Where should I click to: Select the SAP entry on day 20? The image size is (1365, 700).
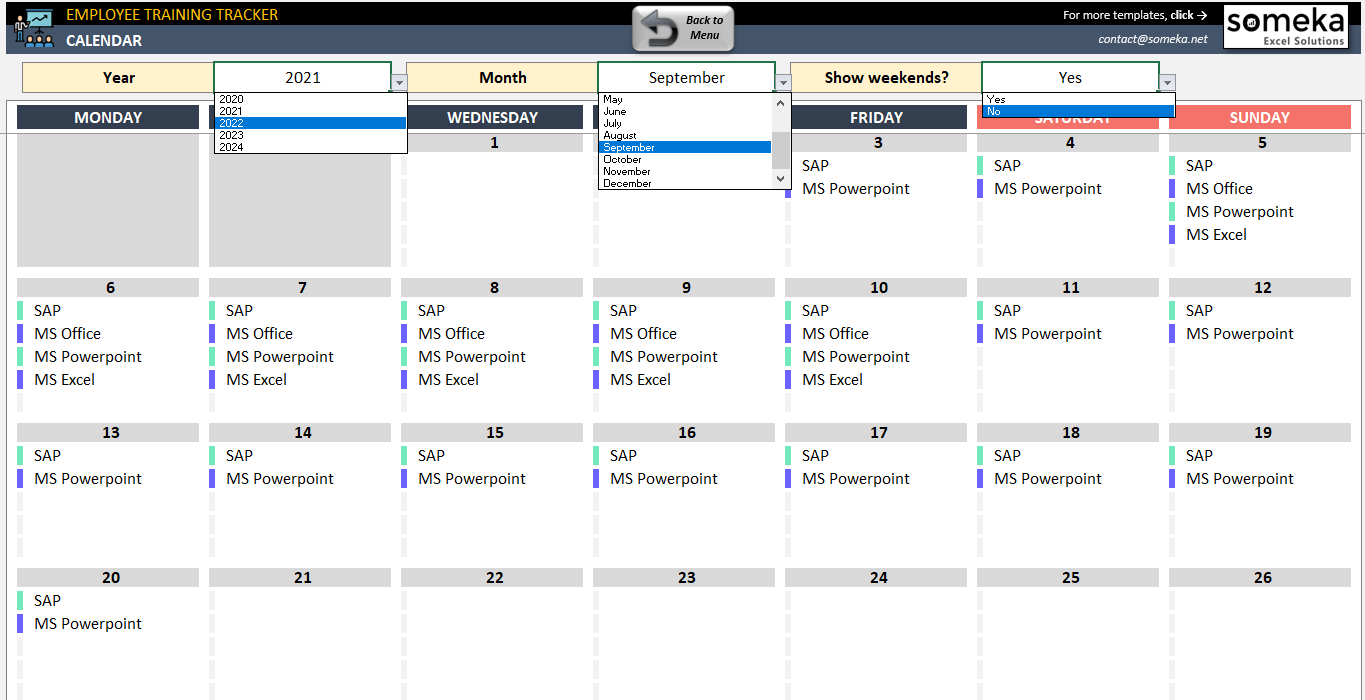pyautogui.click(x=47, y=600)
